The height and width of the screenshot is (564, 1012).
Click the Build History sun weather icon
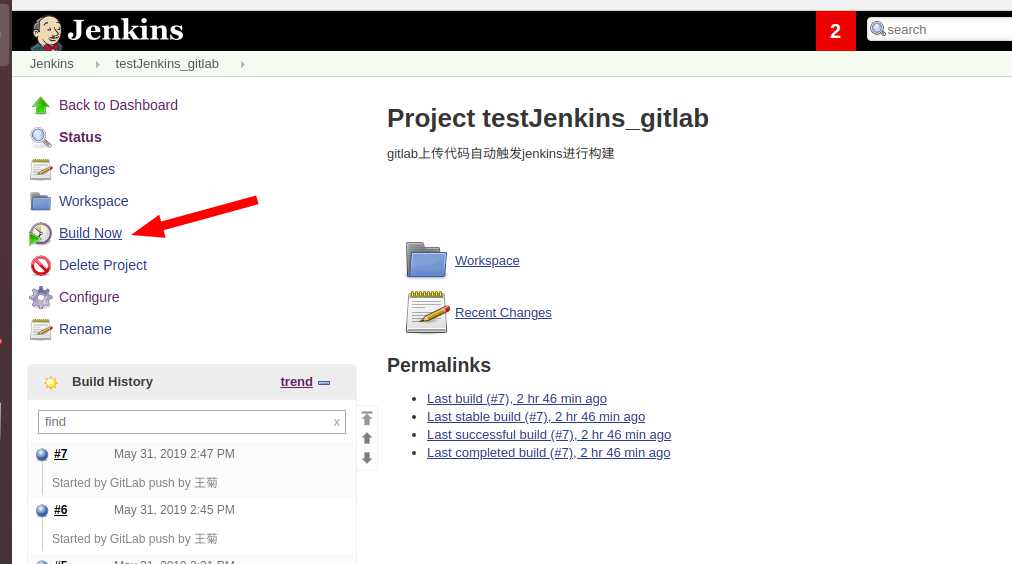click(x=50, y=382)
